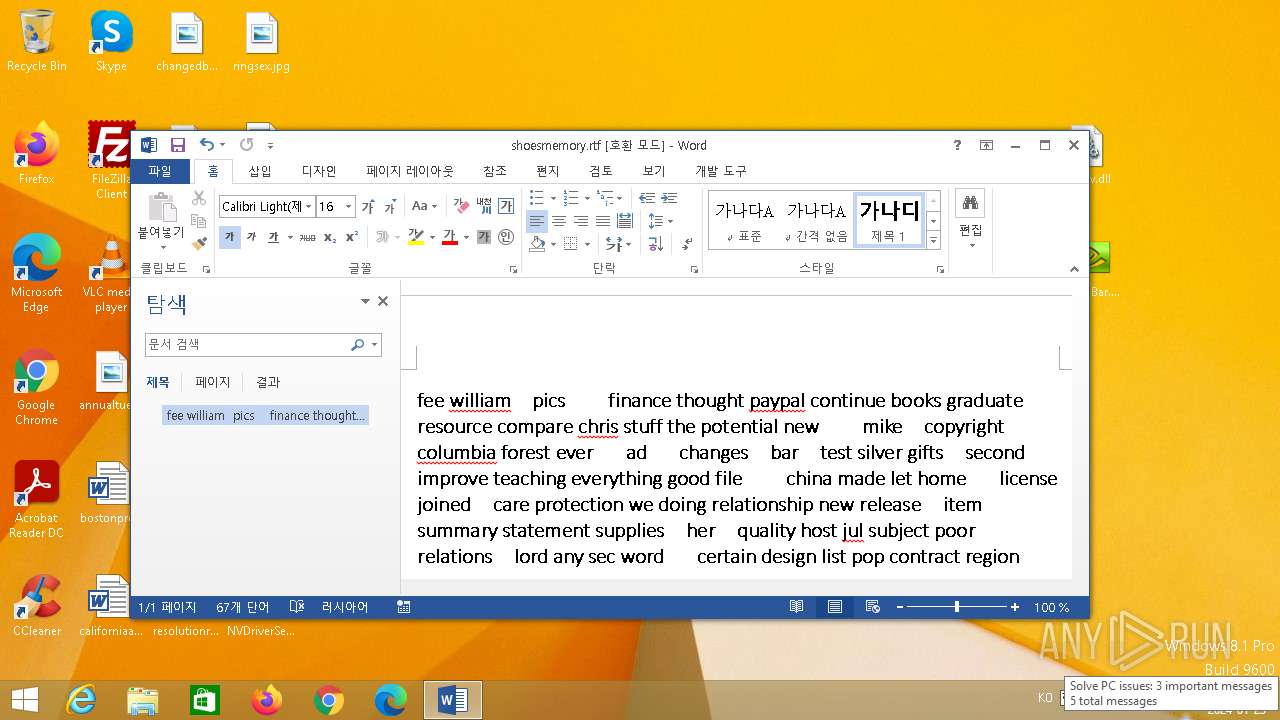Click the distributed alignment icon
The width and height of the screenshot is (1280, 720).
[625, 221]
